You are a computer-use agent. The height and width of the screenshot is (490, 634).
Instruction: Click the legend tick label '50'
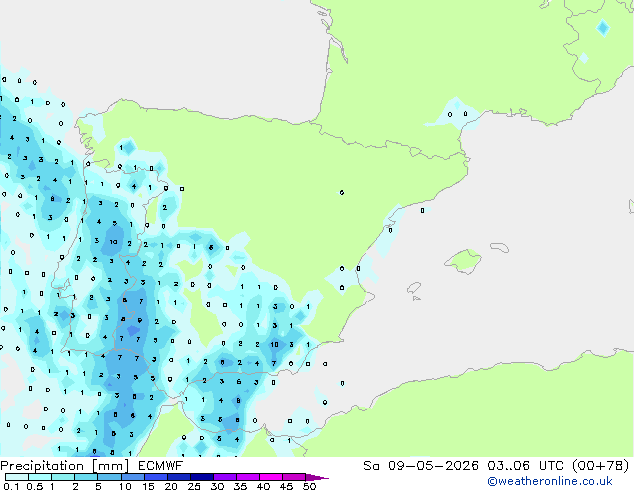[x=310, y=486]
